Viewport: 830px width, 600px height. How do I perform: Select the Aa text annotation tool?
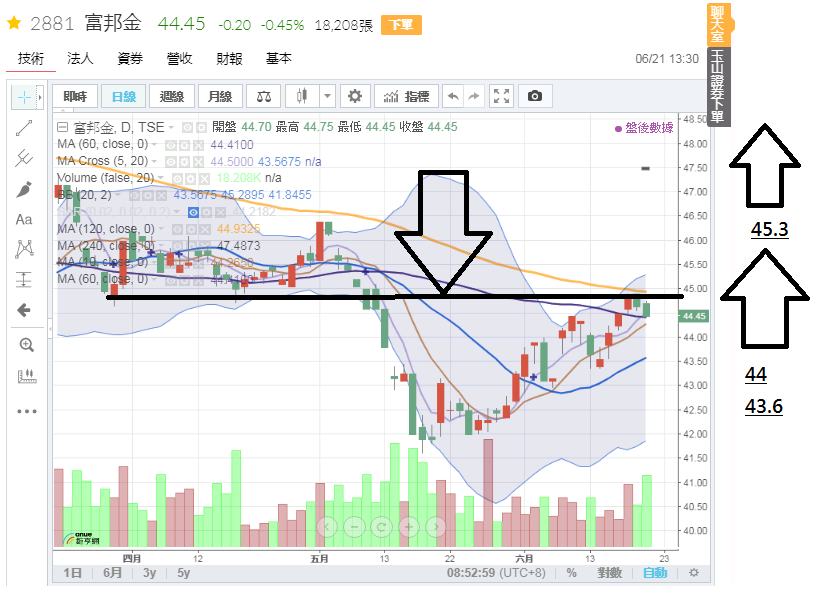(x=24, y=219)
